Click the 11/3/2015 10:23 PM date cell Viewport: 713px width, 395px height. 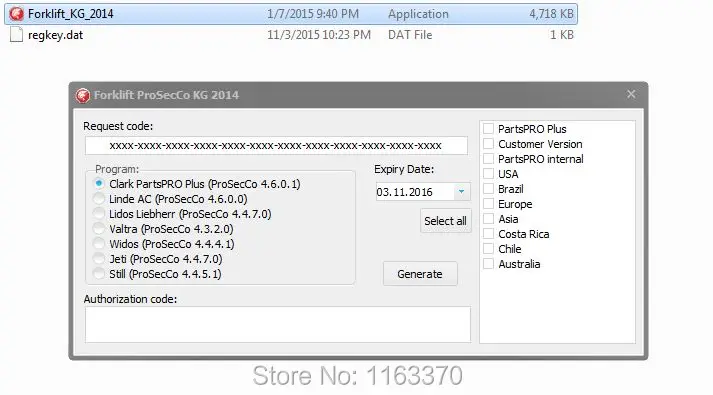click(x=319, y=35)
